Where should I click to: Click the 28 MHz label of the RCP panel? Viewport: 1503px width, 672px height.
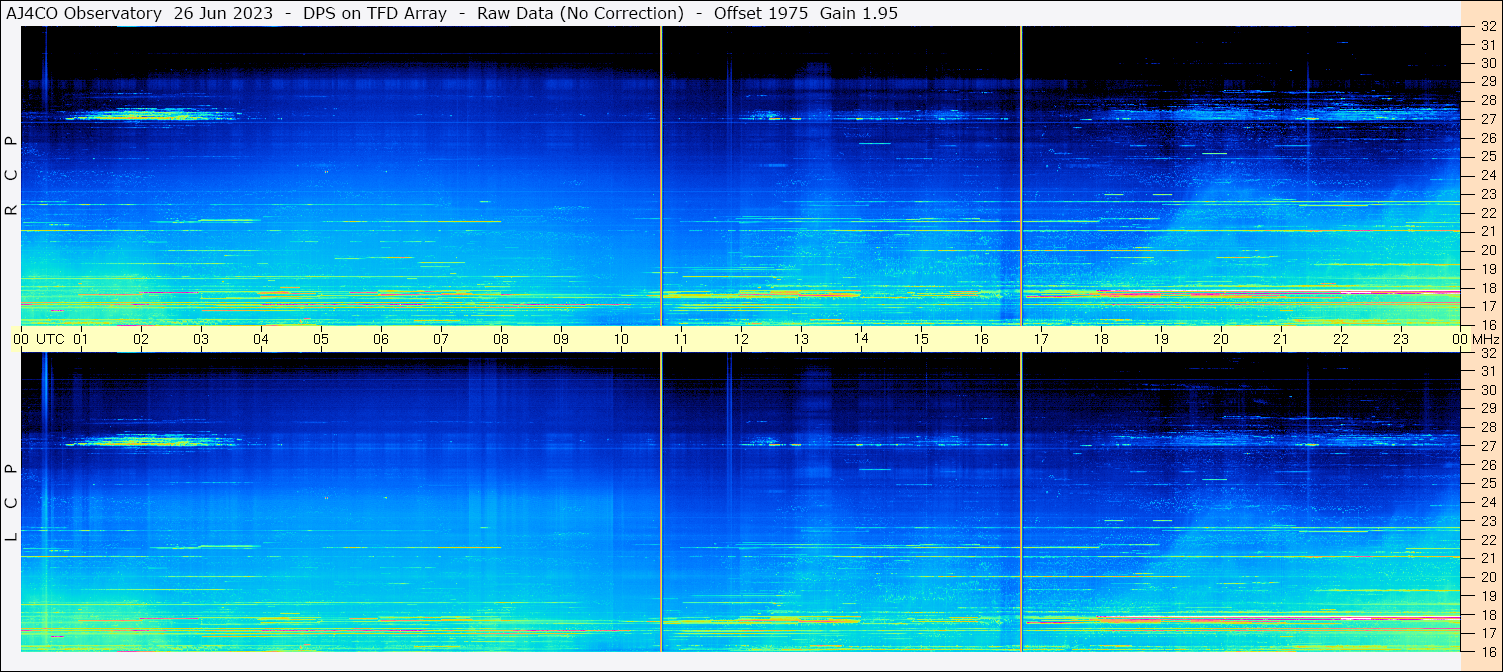click(x=1487, y=100)
